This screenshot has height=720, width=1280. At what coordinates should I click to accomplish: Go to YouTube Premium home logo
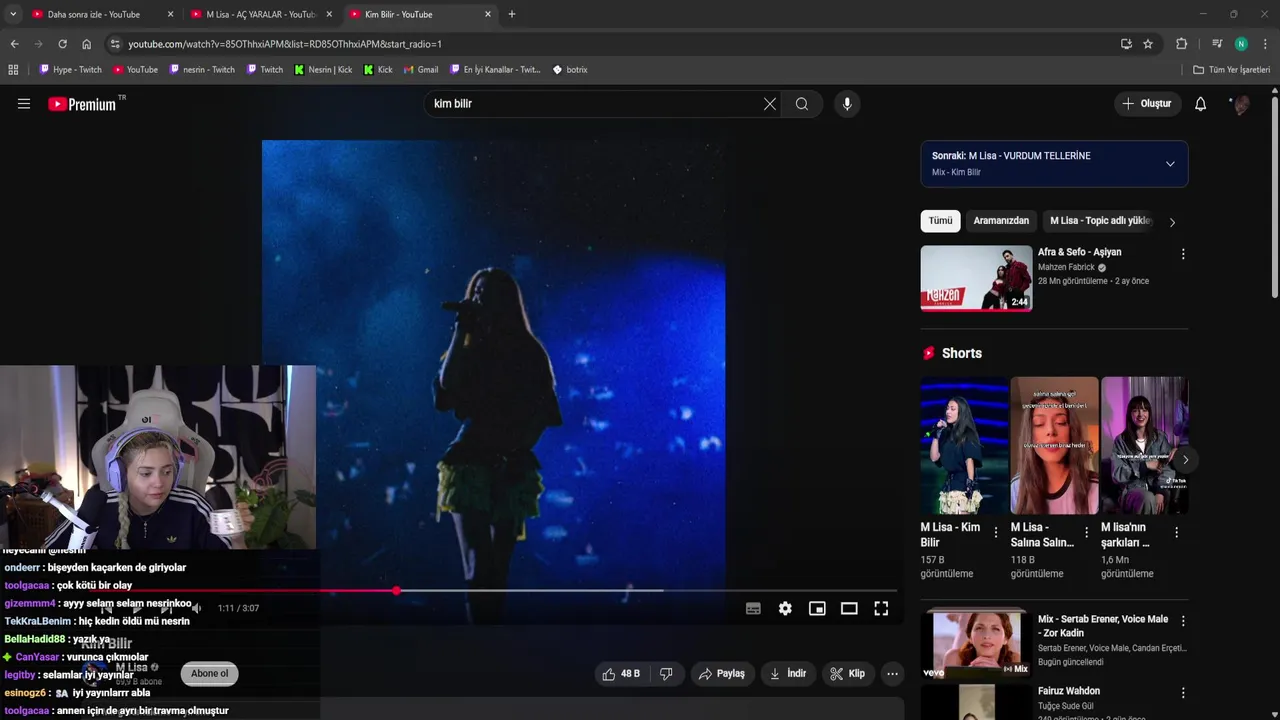[83, 104]
